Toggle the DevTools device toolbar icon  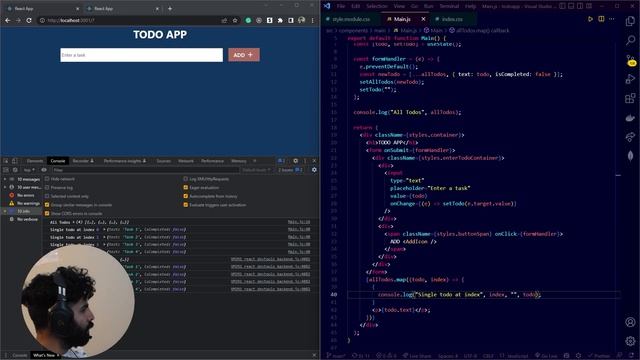[x=15, y=161]
